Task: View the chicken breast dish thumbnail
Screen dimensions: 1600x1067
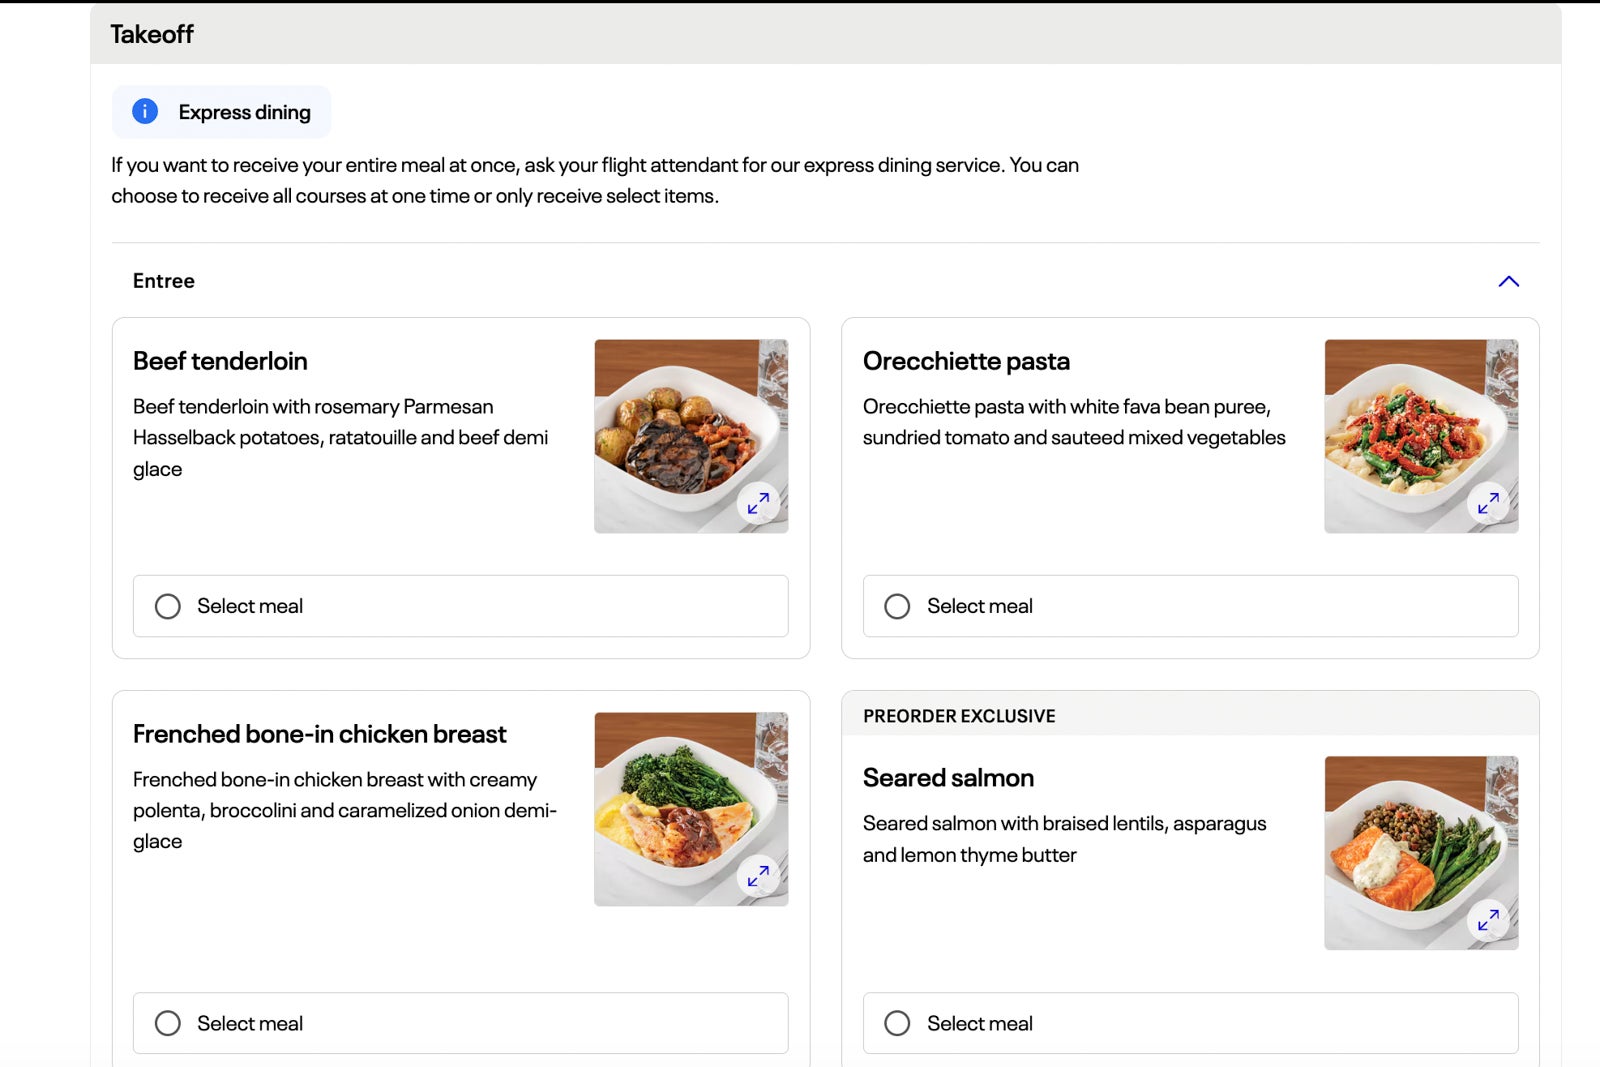Action: point(691,809)
